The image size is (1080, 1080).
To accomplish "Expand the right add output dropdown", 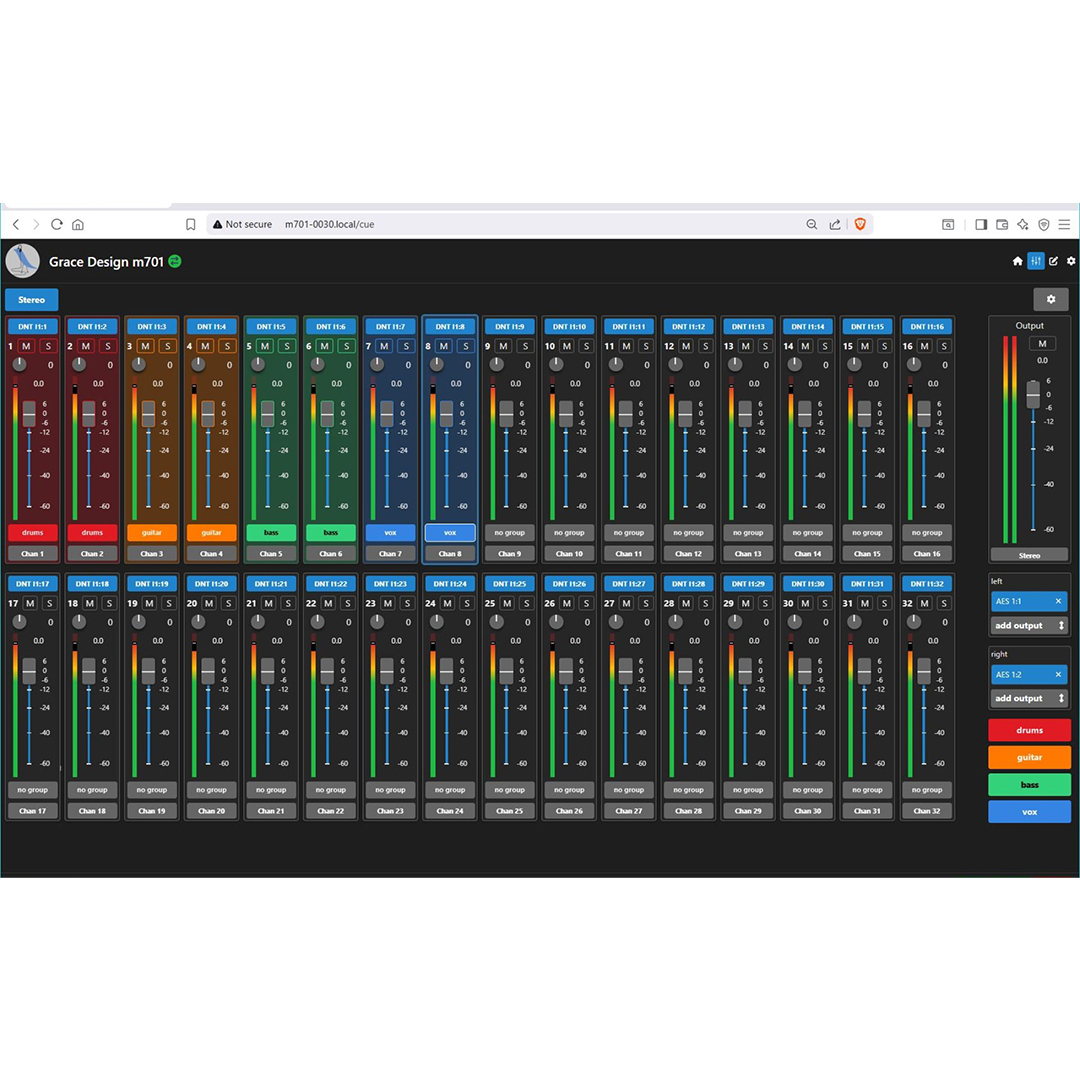I will coord(1029,698).
